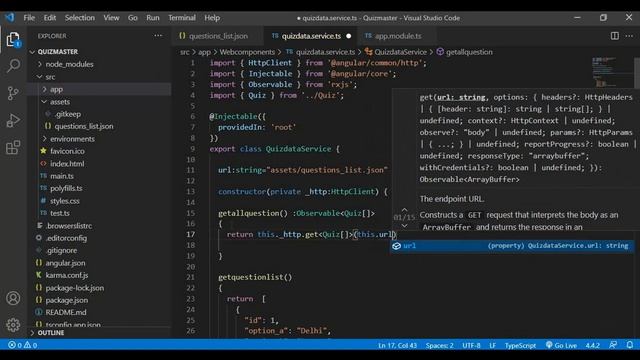Expand the node_modules folder
The height and width of the screenshot is (360, 640).
pos(69,64)
